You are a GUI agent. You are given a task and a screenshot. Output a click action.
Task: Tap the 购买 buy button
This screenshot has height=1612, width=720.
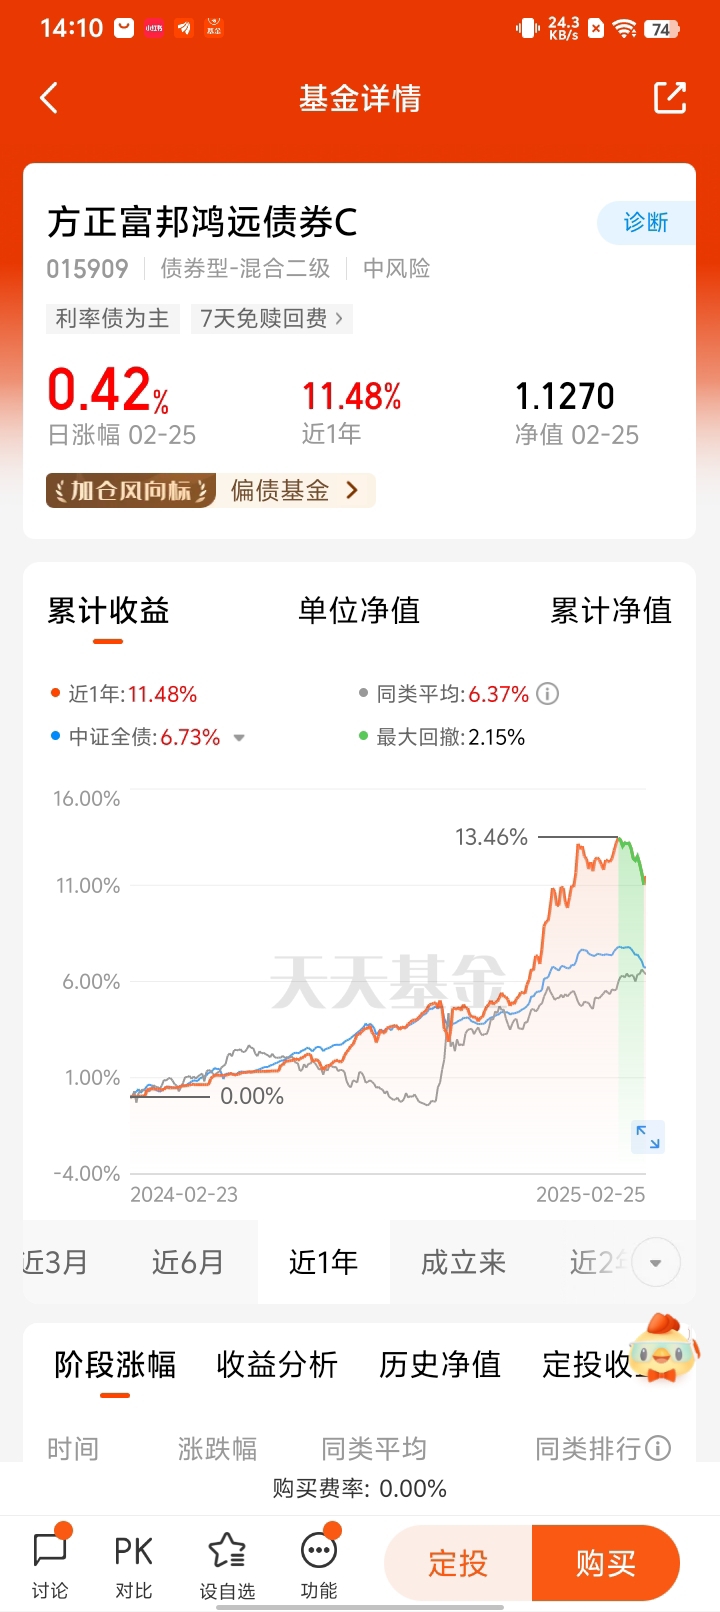pos(606,1563)
